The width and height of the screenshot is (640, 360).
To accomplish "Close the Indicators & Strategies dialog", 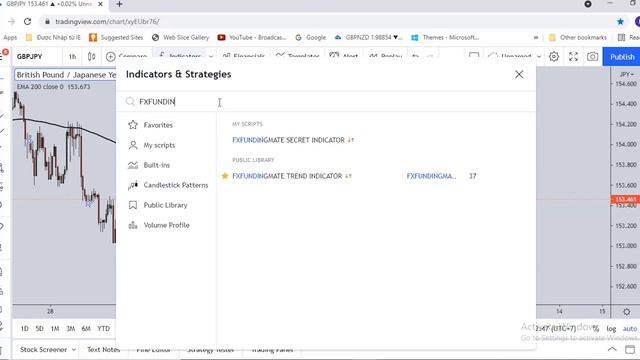I will [x=519, y=74].
